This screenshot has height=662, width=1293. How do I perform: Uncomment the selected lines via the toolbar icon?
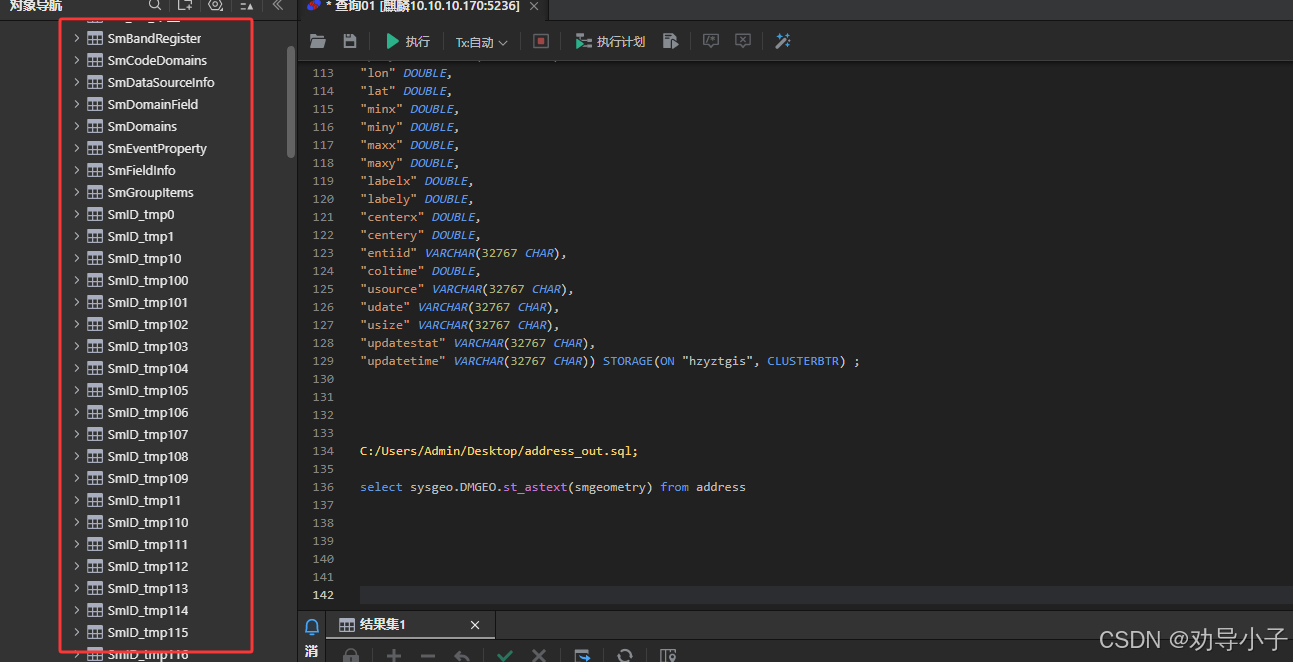point(743,41)
